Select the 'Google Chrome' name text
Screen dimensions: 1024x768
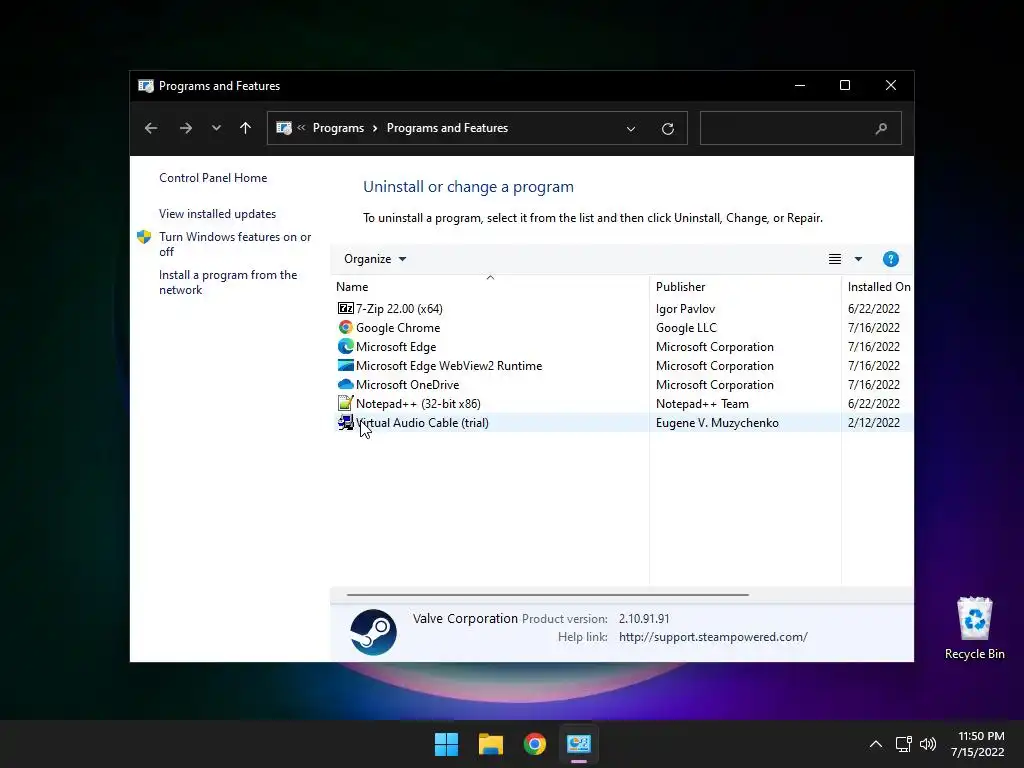pos(398,328)
